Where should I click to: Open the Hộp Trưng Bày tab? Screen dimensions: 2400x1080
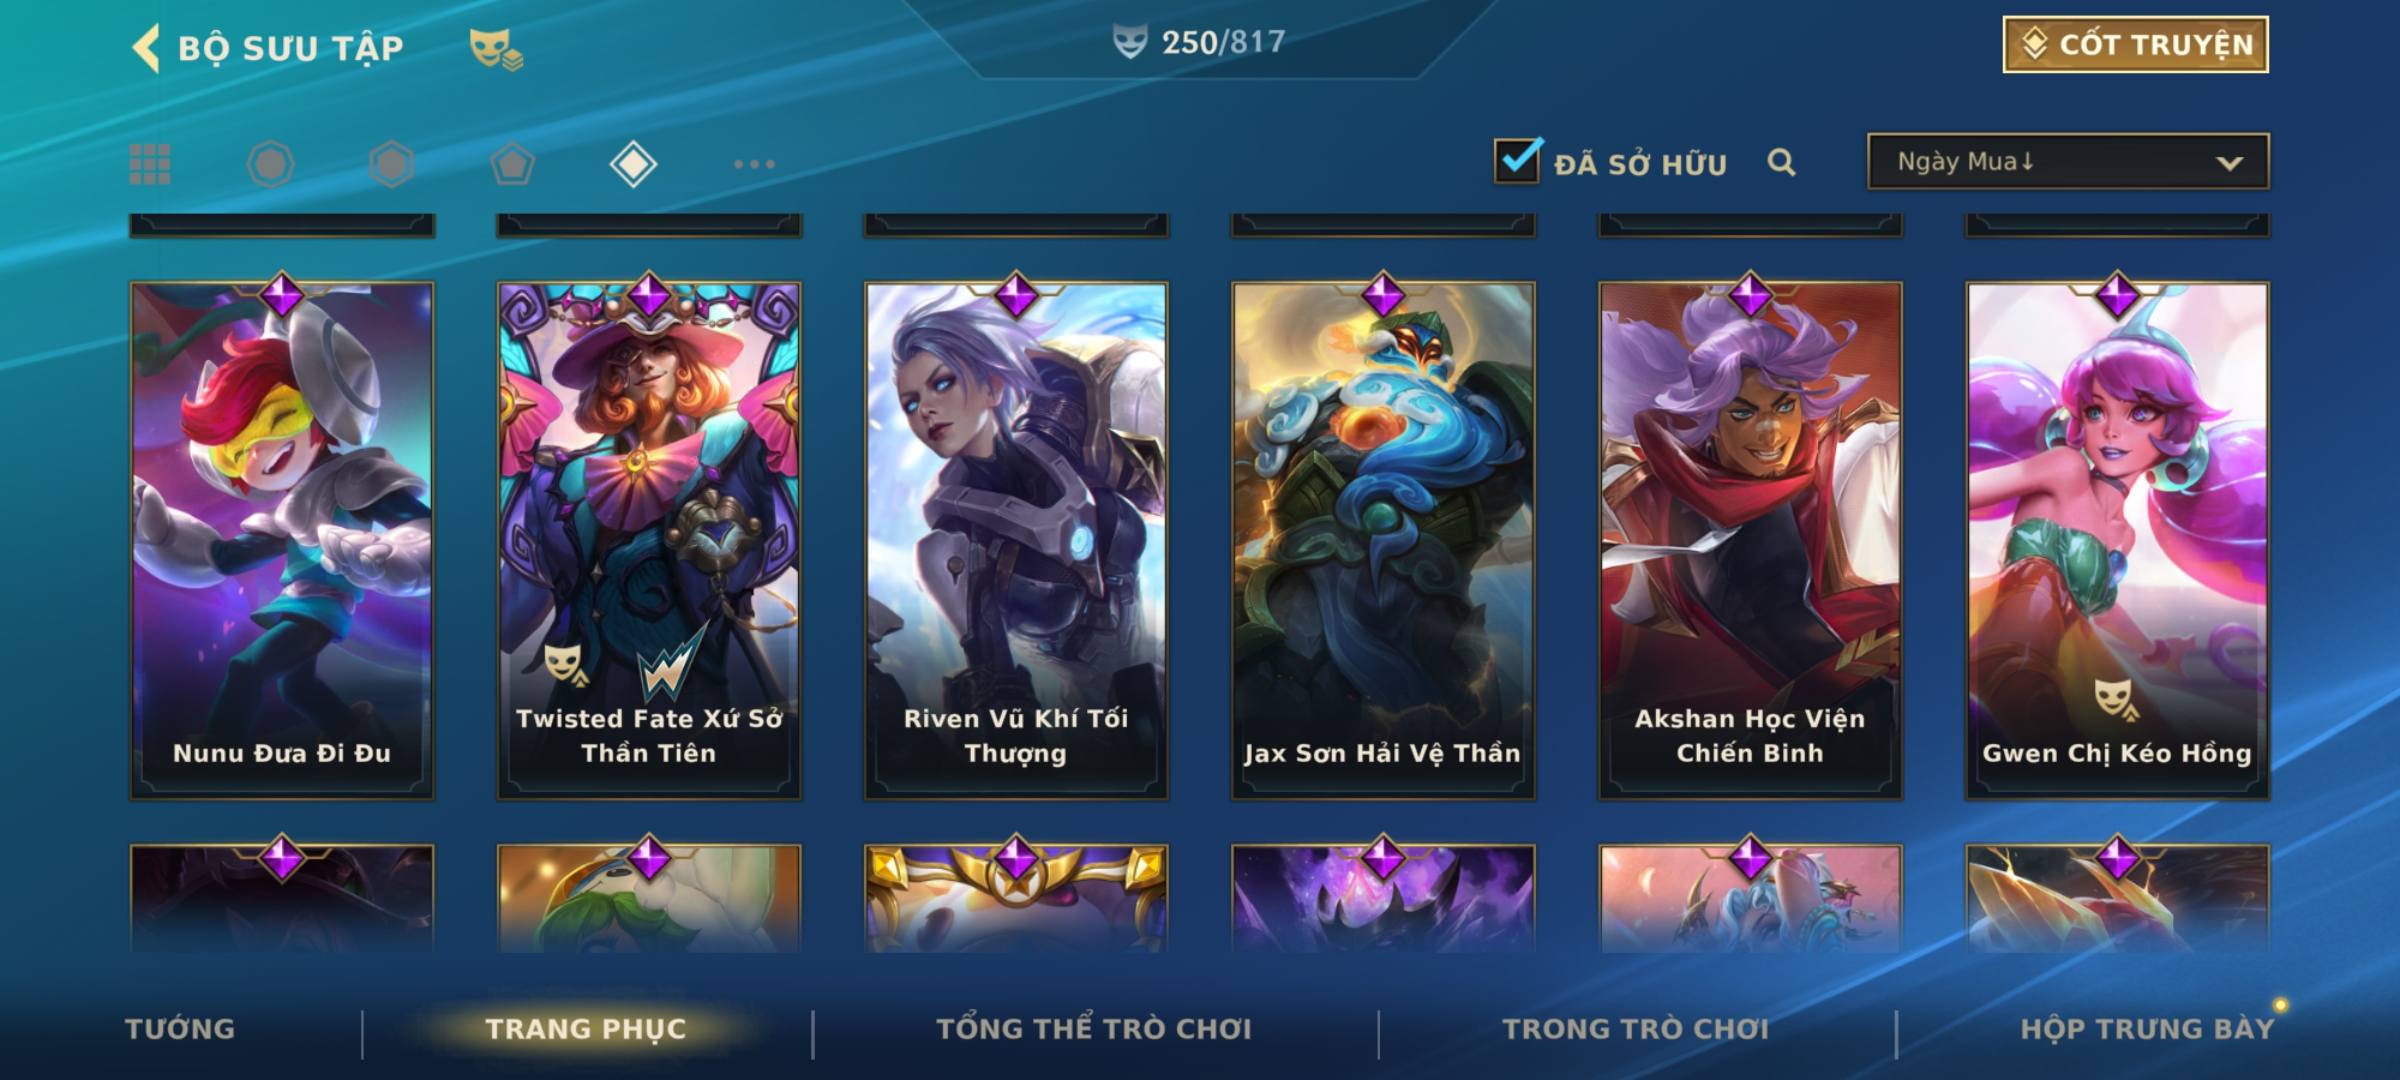(x=2147, y=1029)
